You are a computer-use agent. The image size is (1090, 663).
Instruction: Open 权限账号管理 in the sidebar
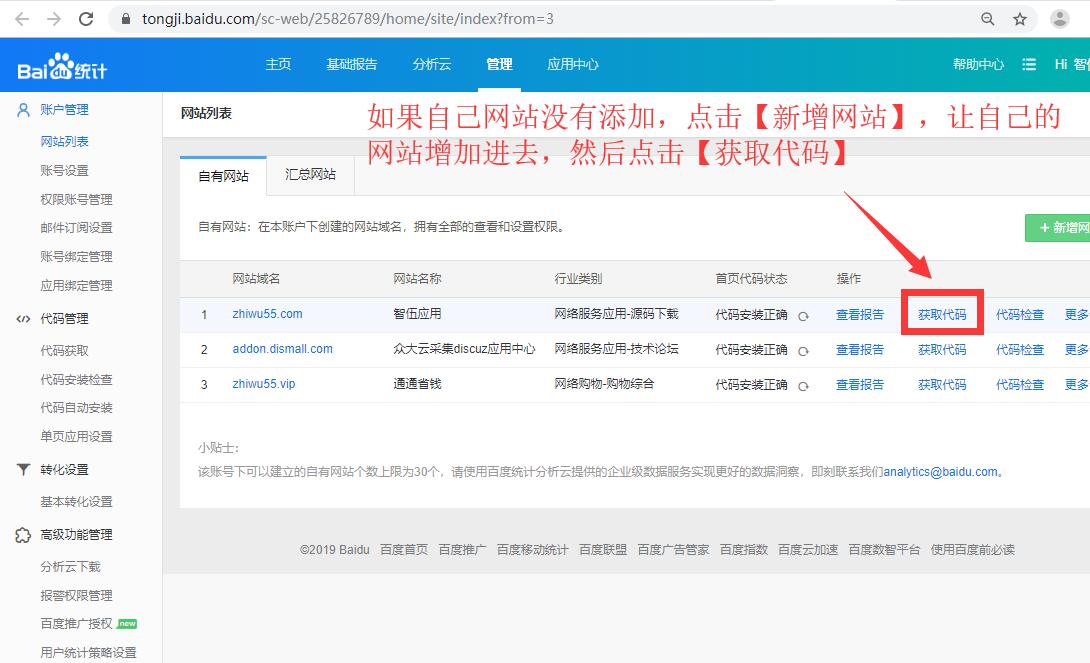pyautogui.click(x=76, y=200)
